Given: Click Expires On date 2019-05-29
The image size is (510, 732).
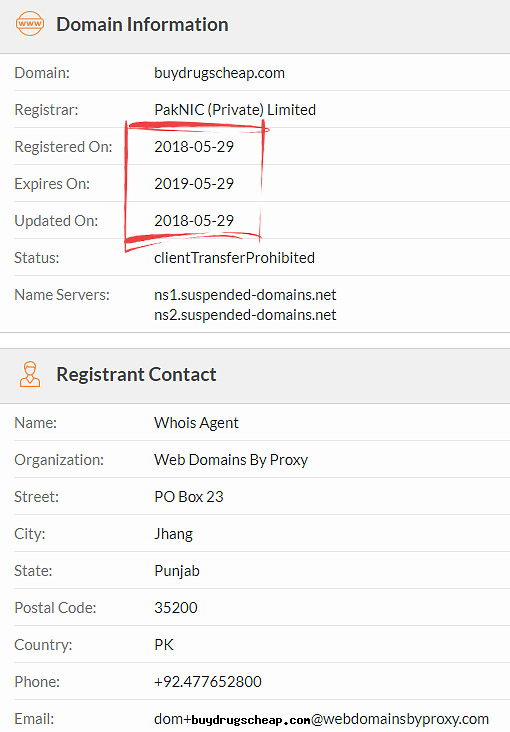Looking at the screenshot, I should click(194, 183).
